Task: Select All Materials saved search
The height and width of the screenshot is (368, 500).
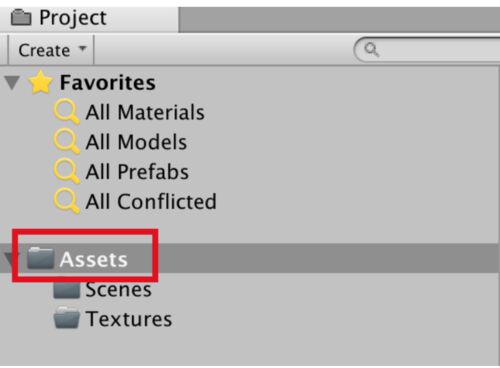Action: point(145,112)
